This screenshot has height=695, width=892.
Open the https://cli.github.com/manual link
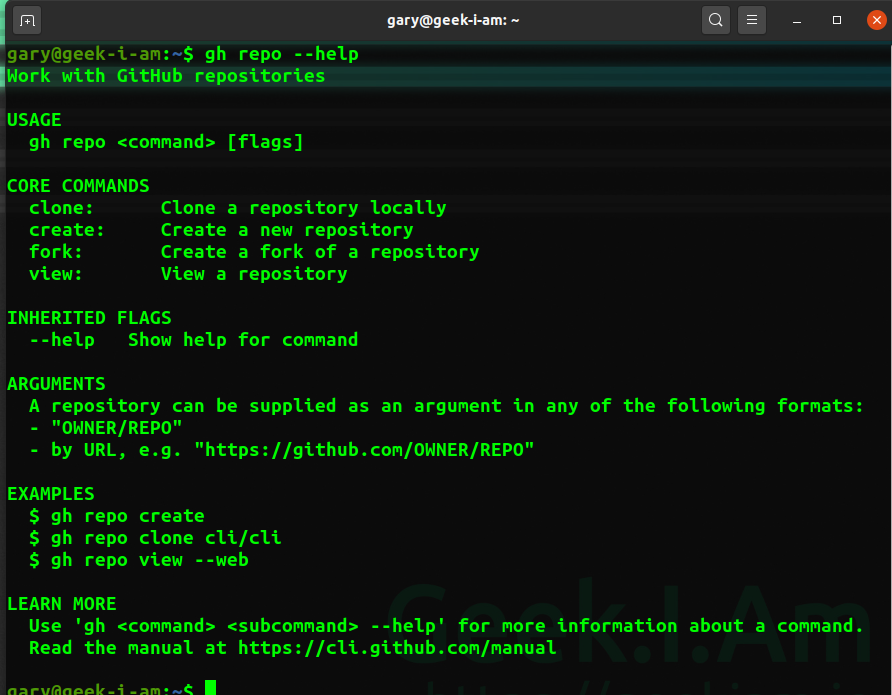point(397,648)
